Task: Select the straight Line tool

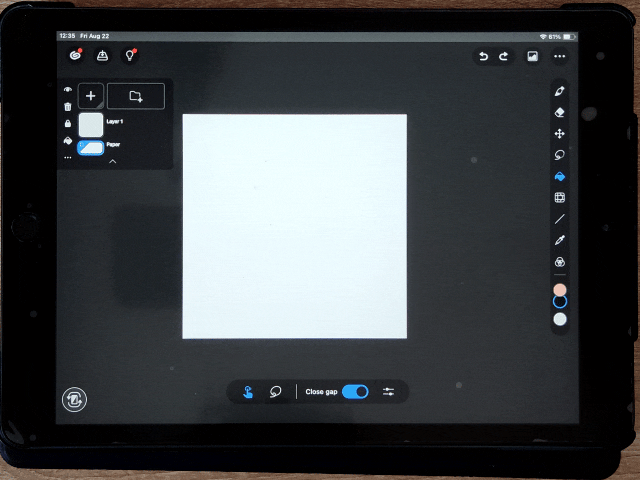Action: 560,219
